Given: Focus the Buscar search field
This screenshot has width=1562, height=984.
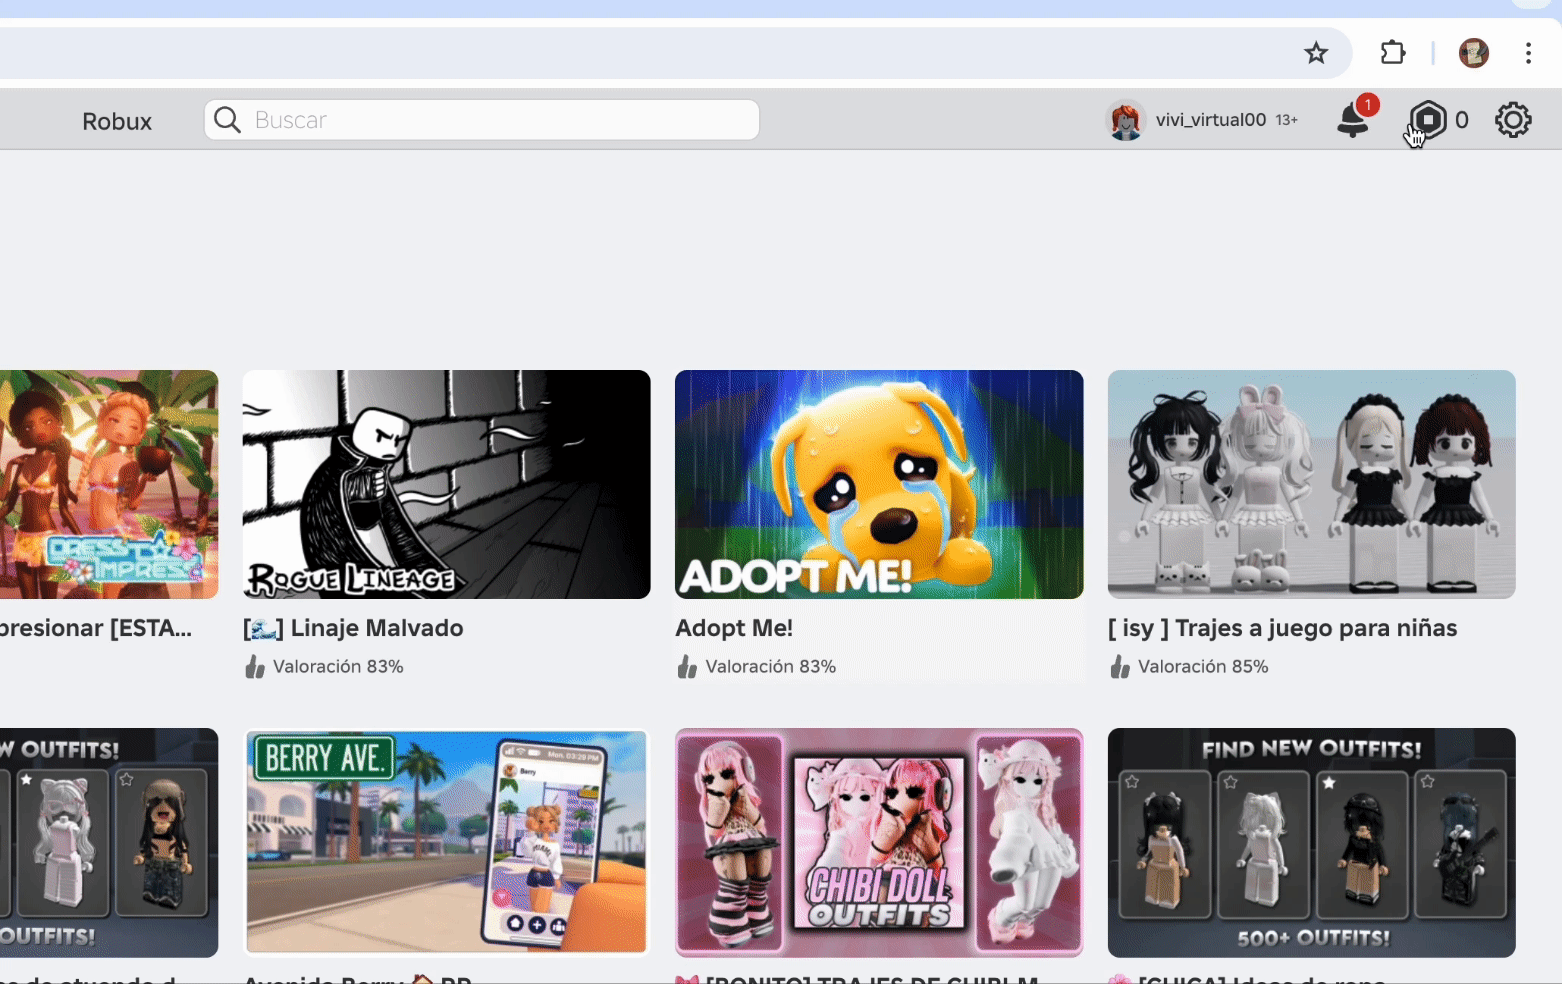Looking at the screenshot, I should coord(482,120).
